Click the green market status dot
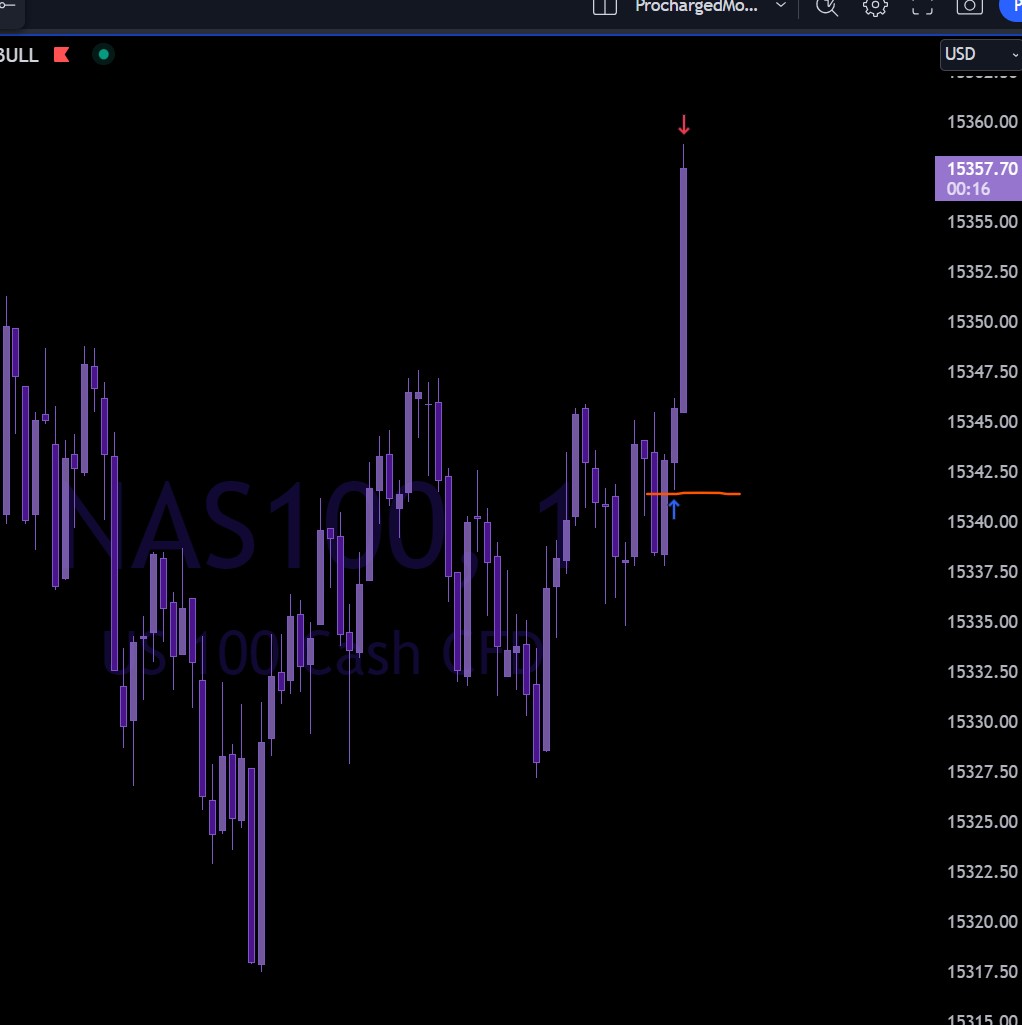The height and width of the screenshot is (1025, 1022). (x=103, y=54)
